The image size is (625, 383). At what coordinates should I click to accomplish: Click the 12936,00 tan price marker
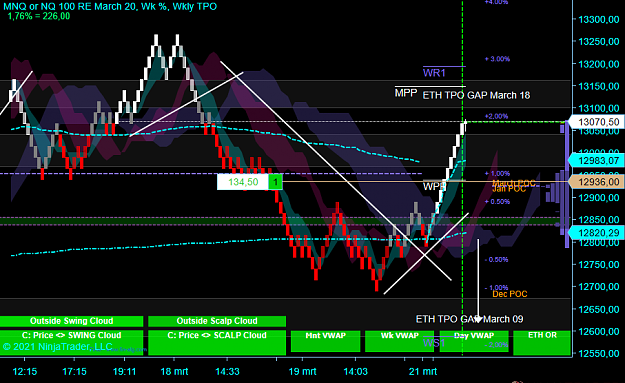(x=596, y=182)
